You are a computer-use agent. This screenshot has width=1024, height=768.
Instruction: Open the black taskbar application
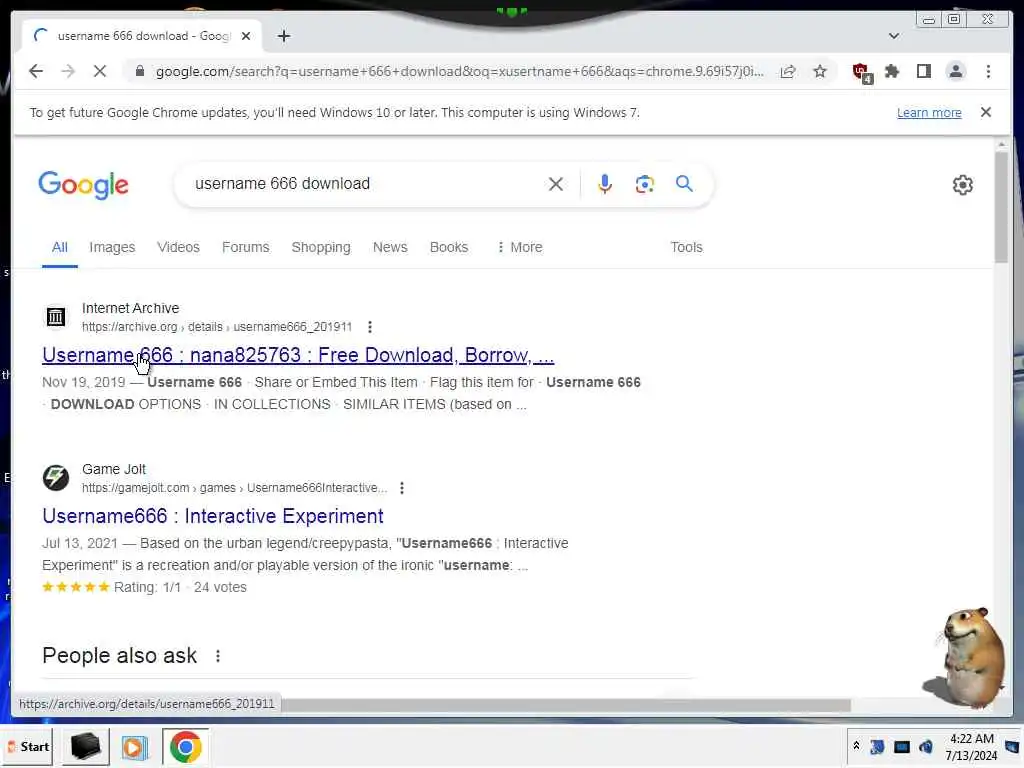point(86,746)
